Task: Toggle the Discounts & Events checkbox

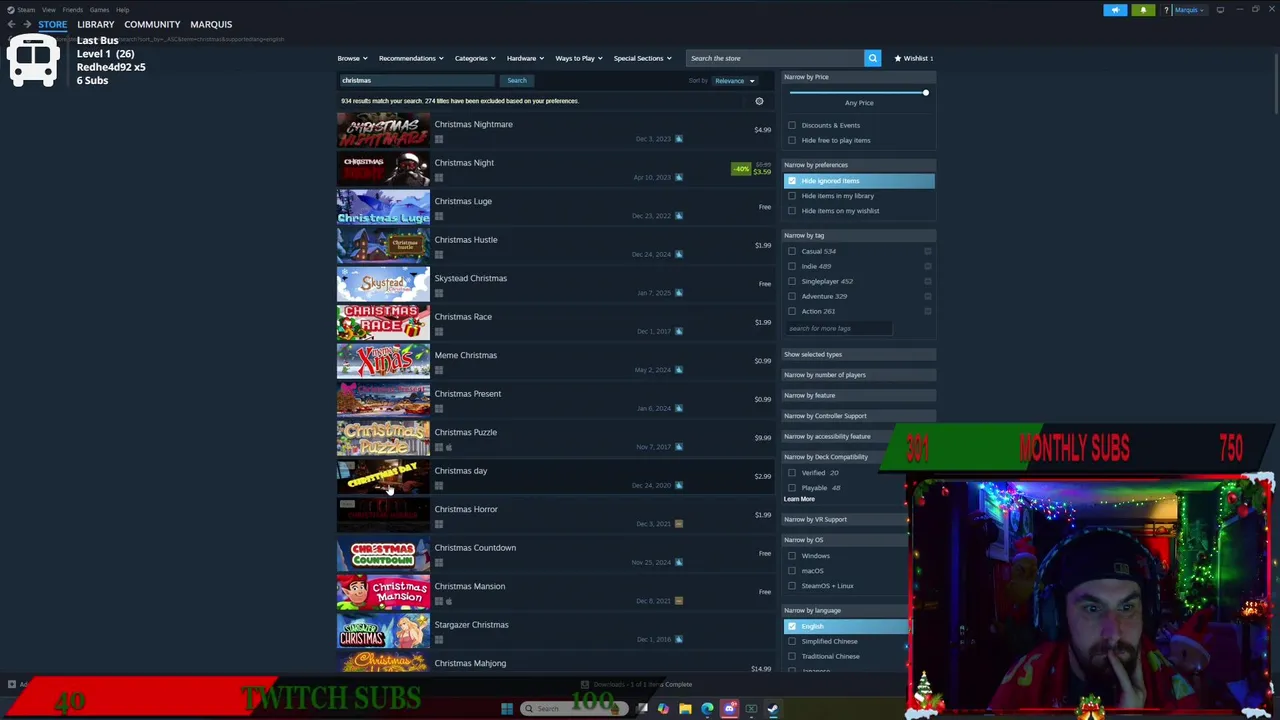Action: pos(792,125)
